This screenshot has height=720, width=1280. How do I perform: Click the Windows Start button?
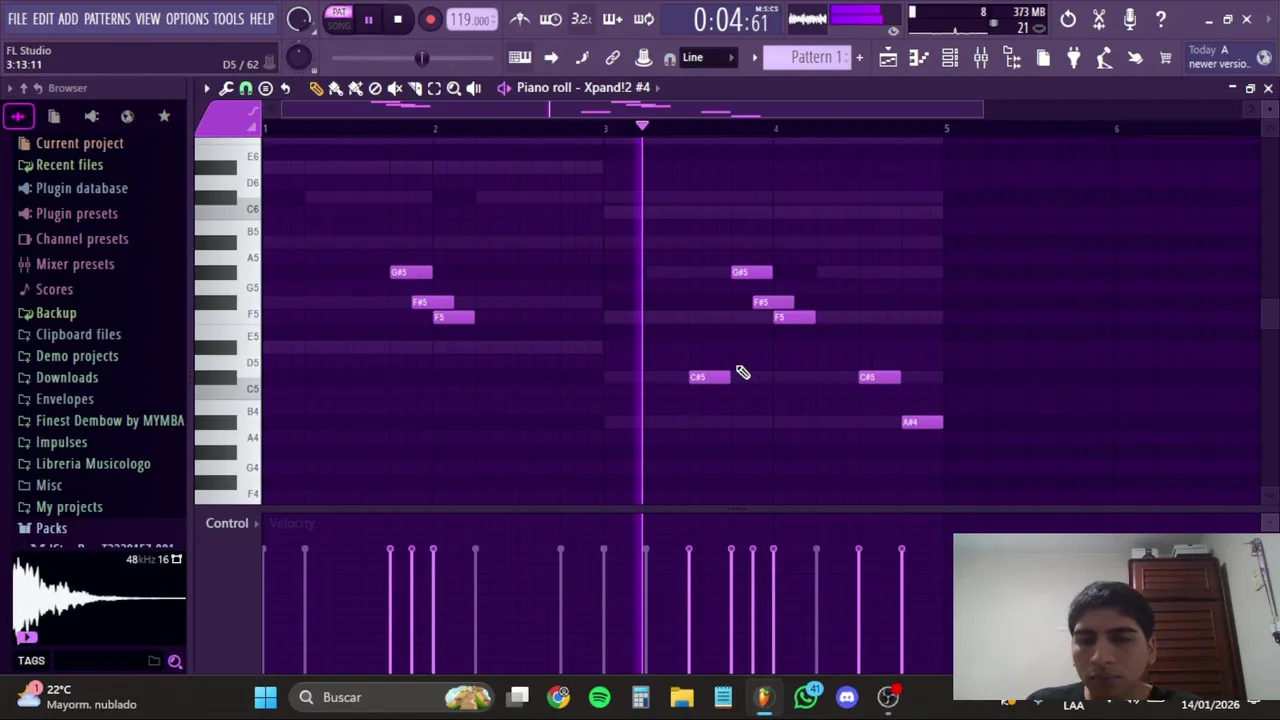(x=265, y=697)
